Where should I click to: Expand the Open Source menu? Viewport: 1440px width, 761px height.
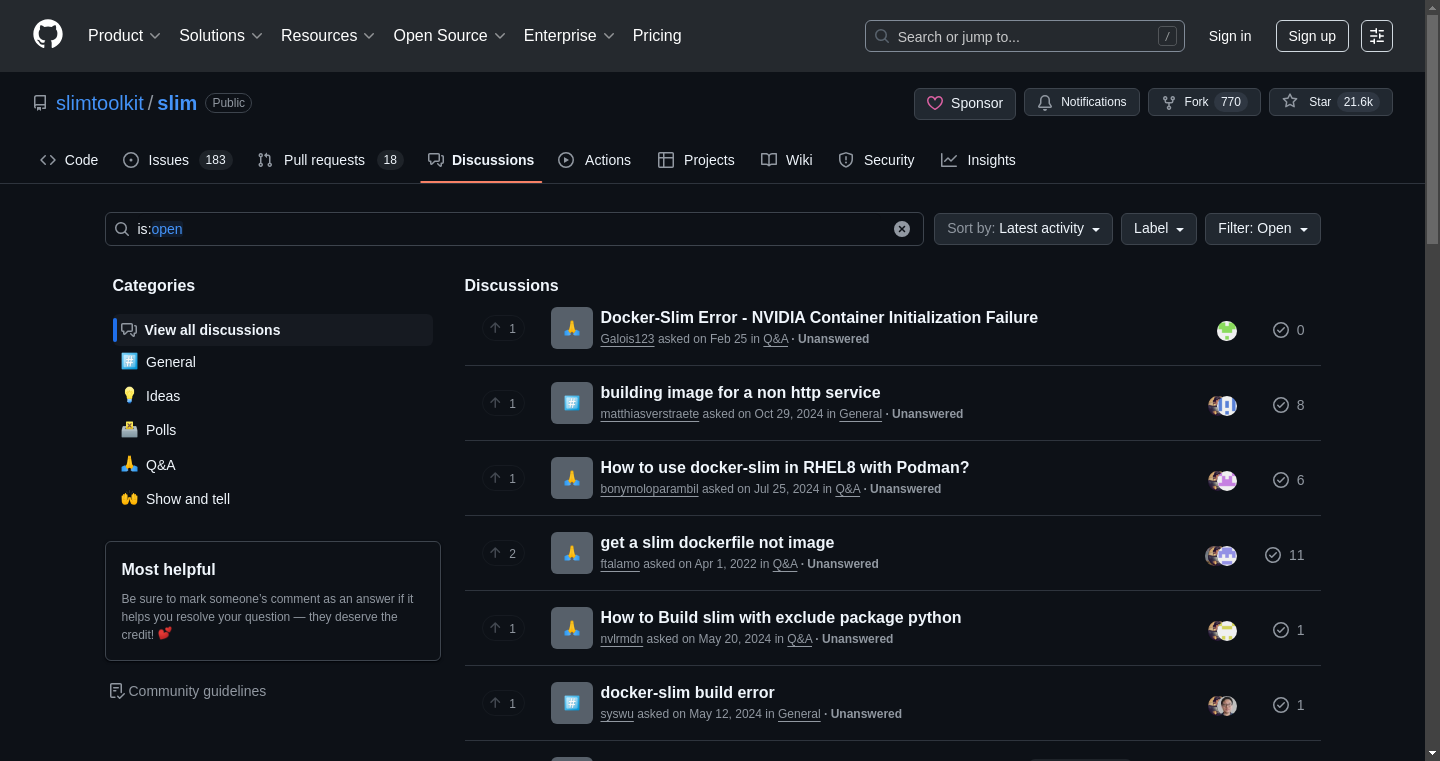pyautogui.click(x=450, y=36)
